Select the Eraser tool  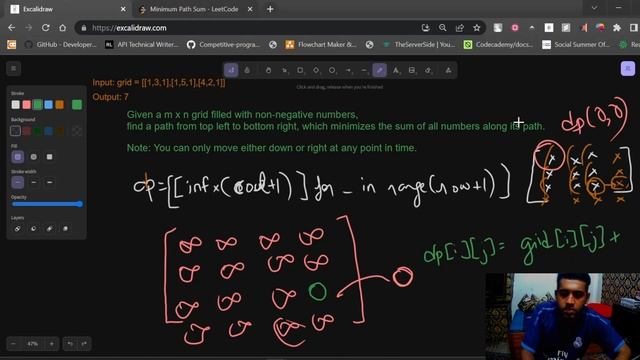(x=427, y=70)
